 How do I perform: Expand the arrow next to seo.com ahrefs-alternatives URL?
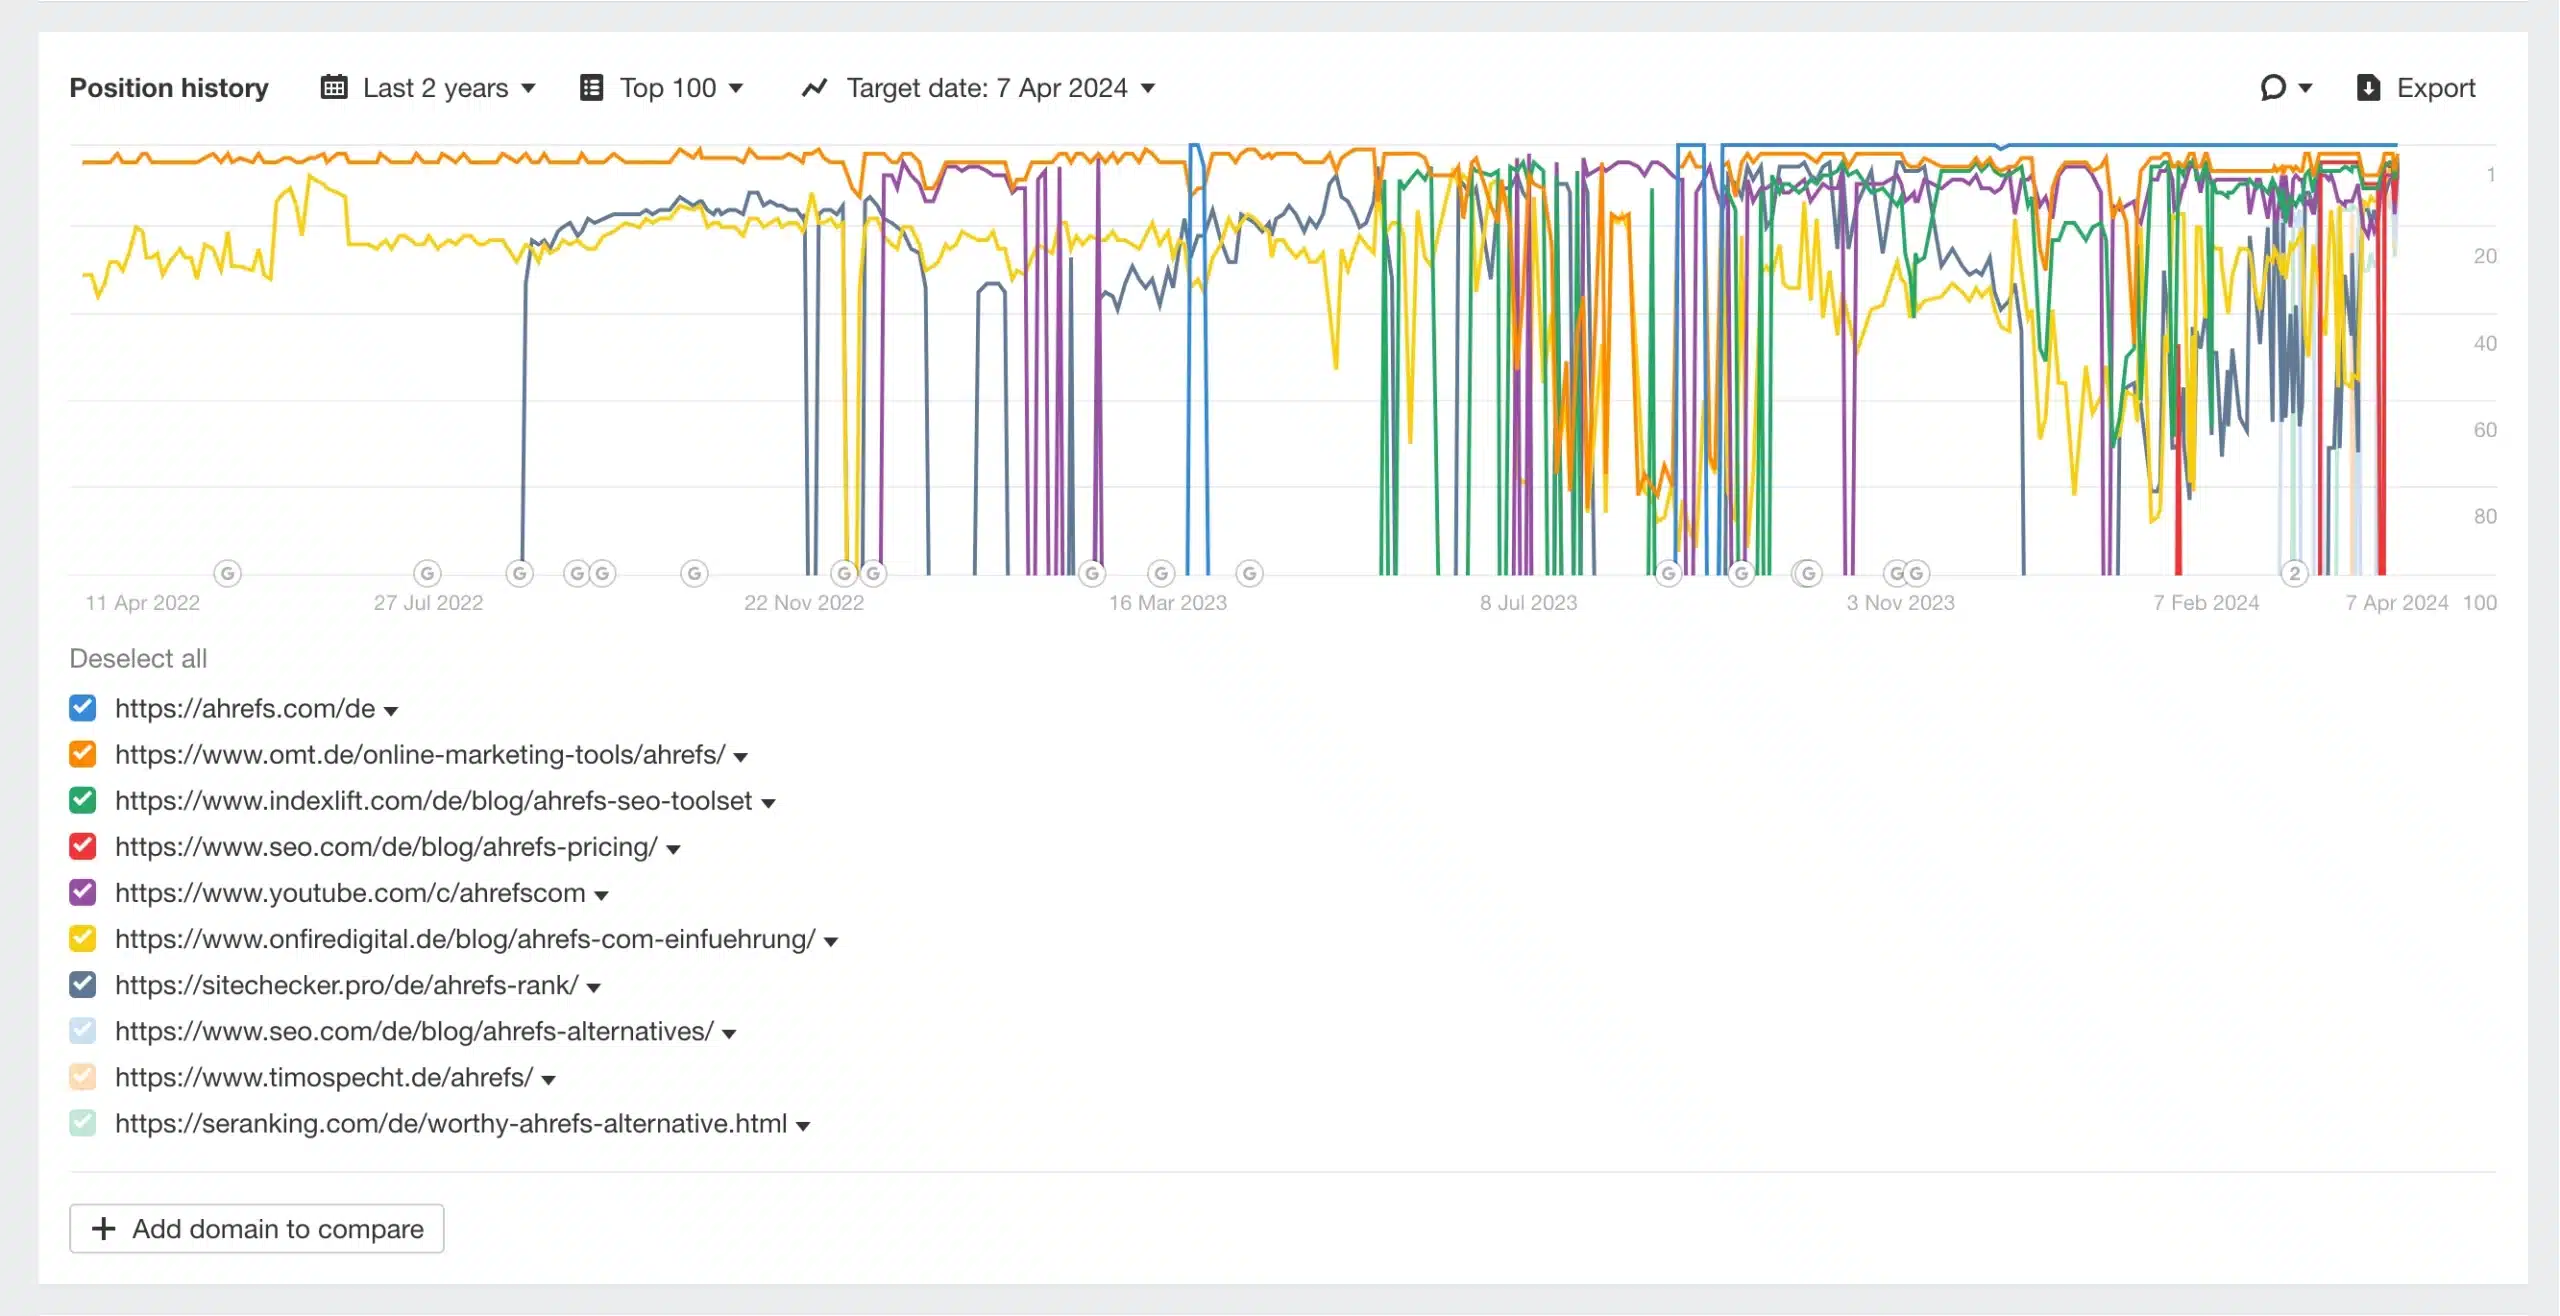729,1033
